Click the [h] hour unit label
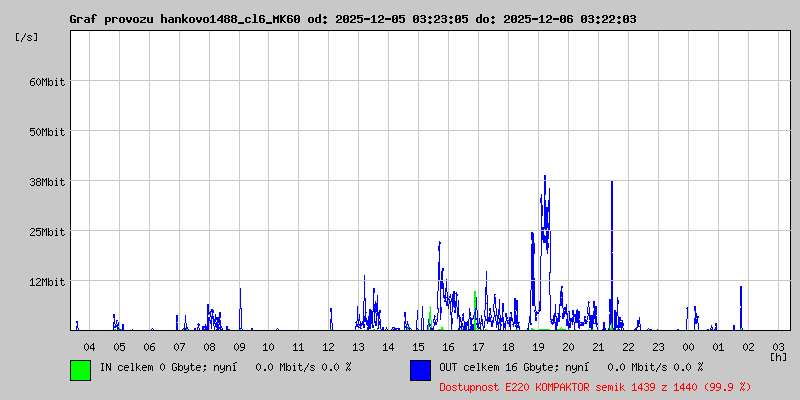The height and width of the screenshot is (400, 800). pos(778,356)
